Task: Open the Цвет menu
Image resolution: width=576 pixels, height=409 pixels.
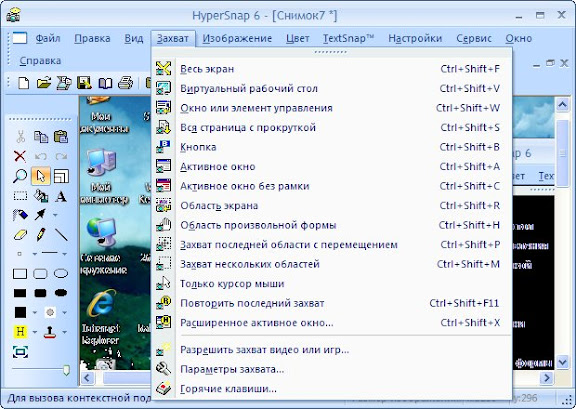Action: [x=298, y=38]
